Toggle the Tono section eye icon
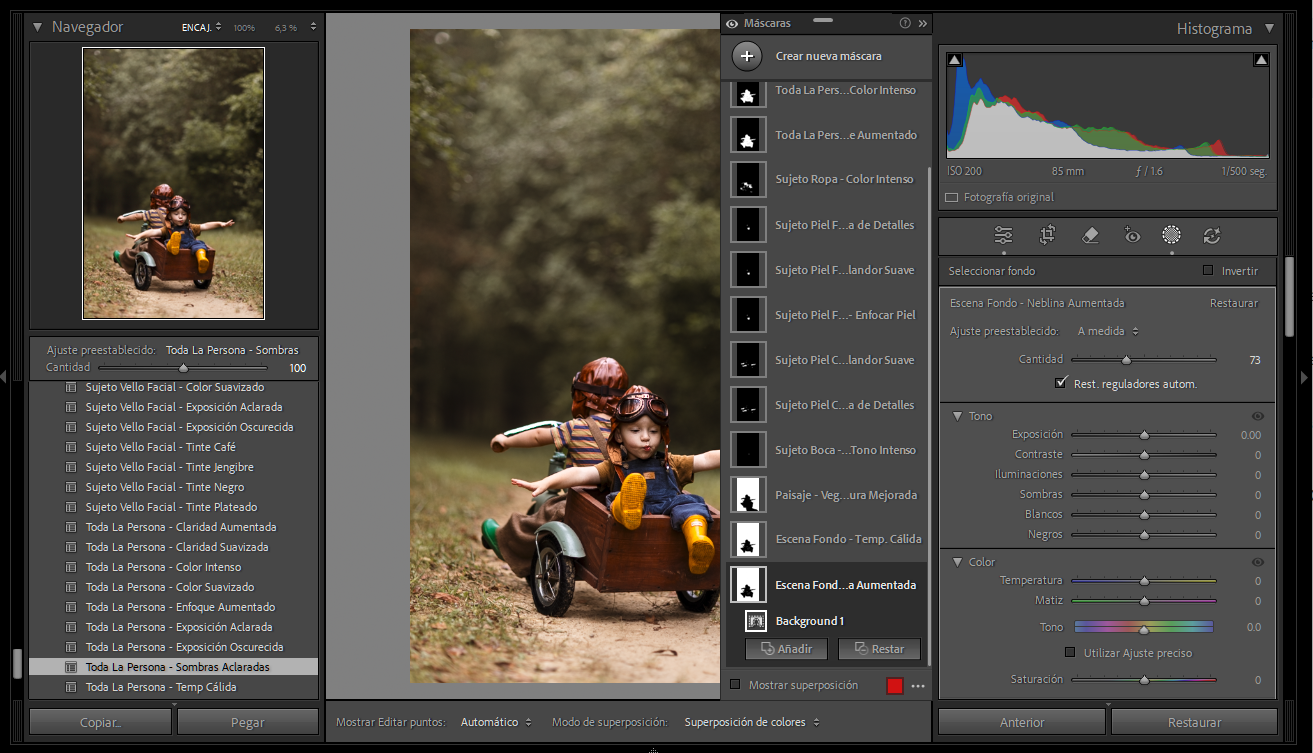The height and width of the screenshot is (753, 1313). tap(1257, 416)
